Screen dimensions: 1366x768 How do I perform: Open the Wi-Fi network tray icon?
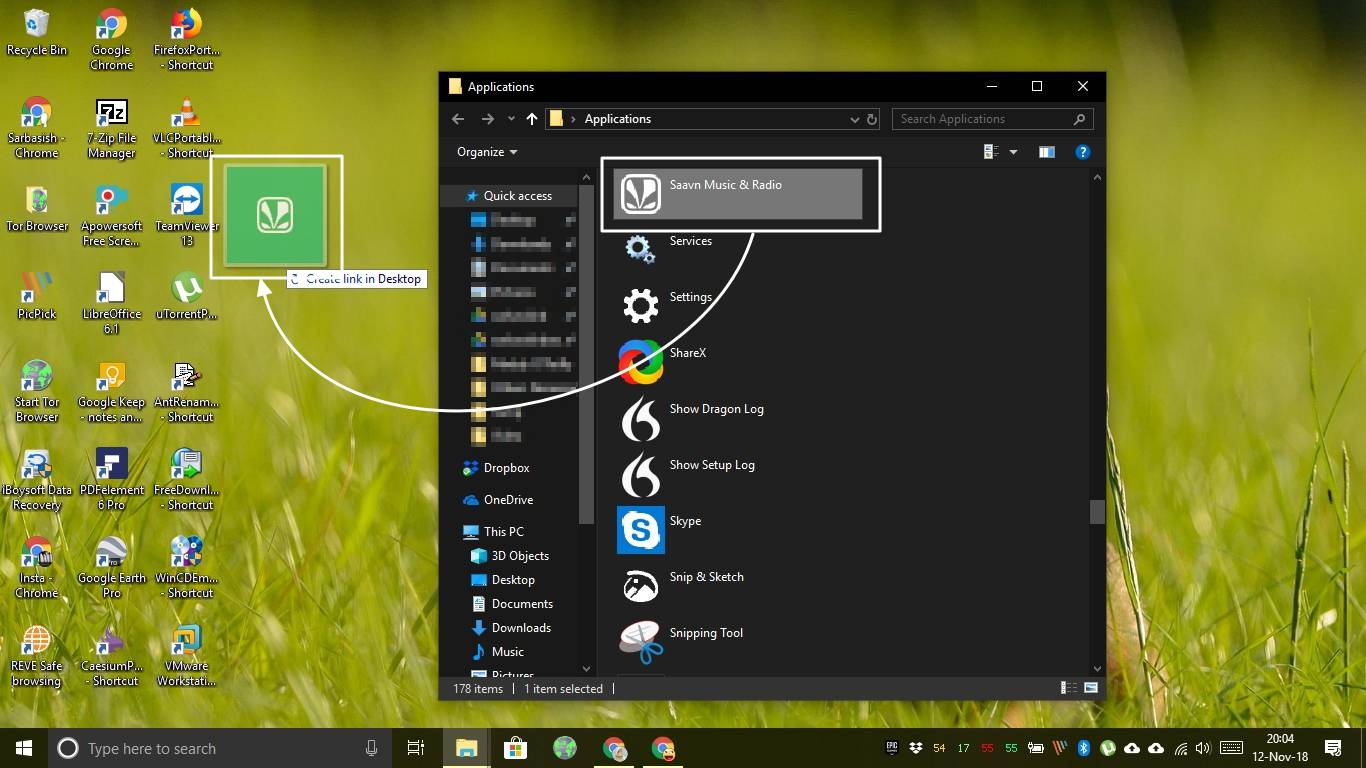(x=1181, y=748)
